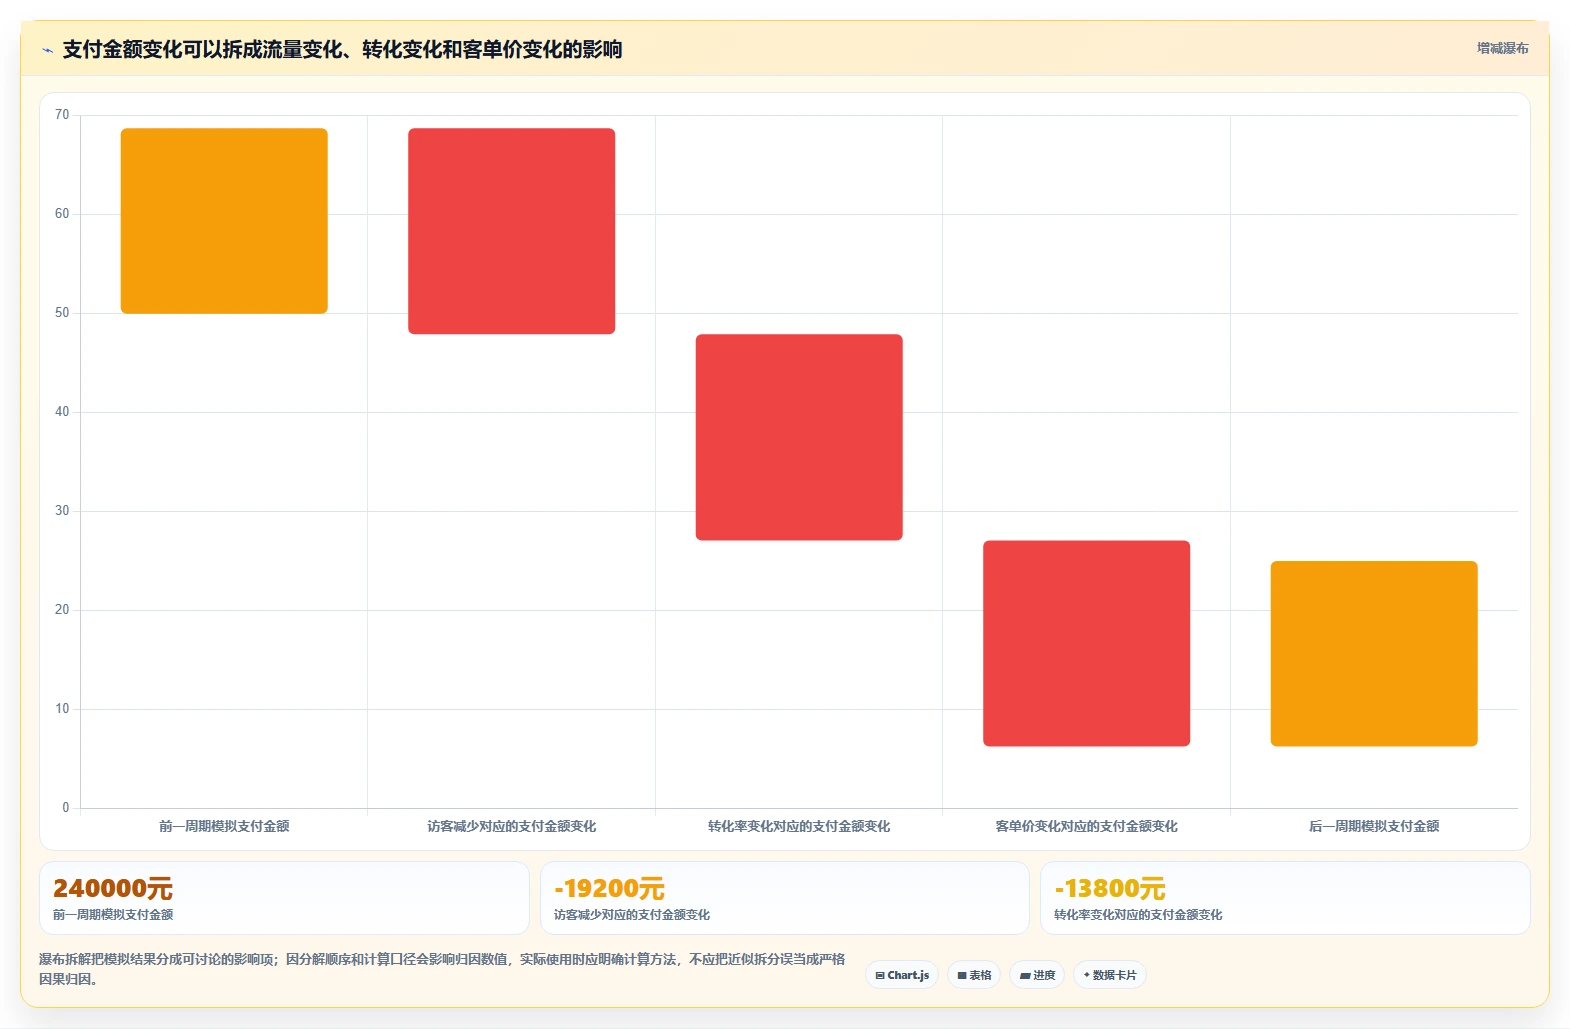Screen dimensions: 1570x1029
Task: Select the 数据卡片 chip
Action: click(1110, 975)
